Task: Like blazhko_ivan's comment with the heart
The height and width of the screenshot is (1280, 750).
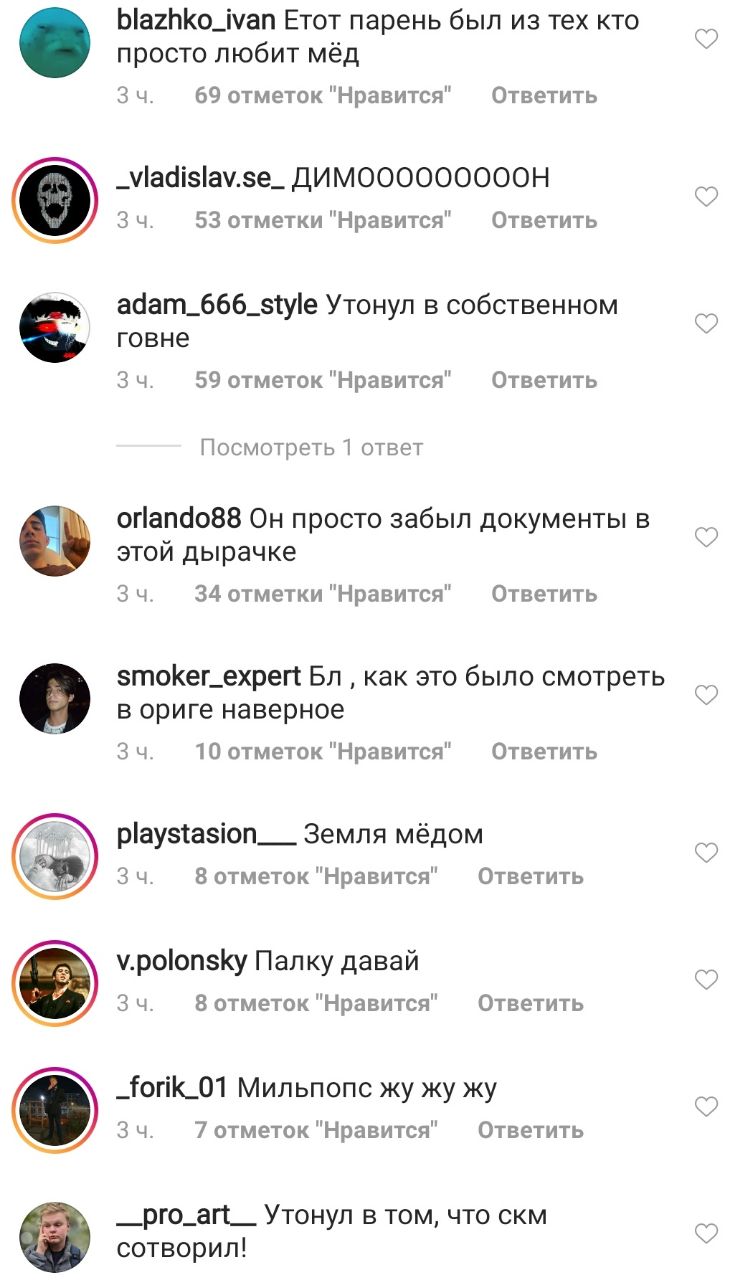Action: click(x=706, y=39)
